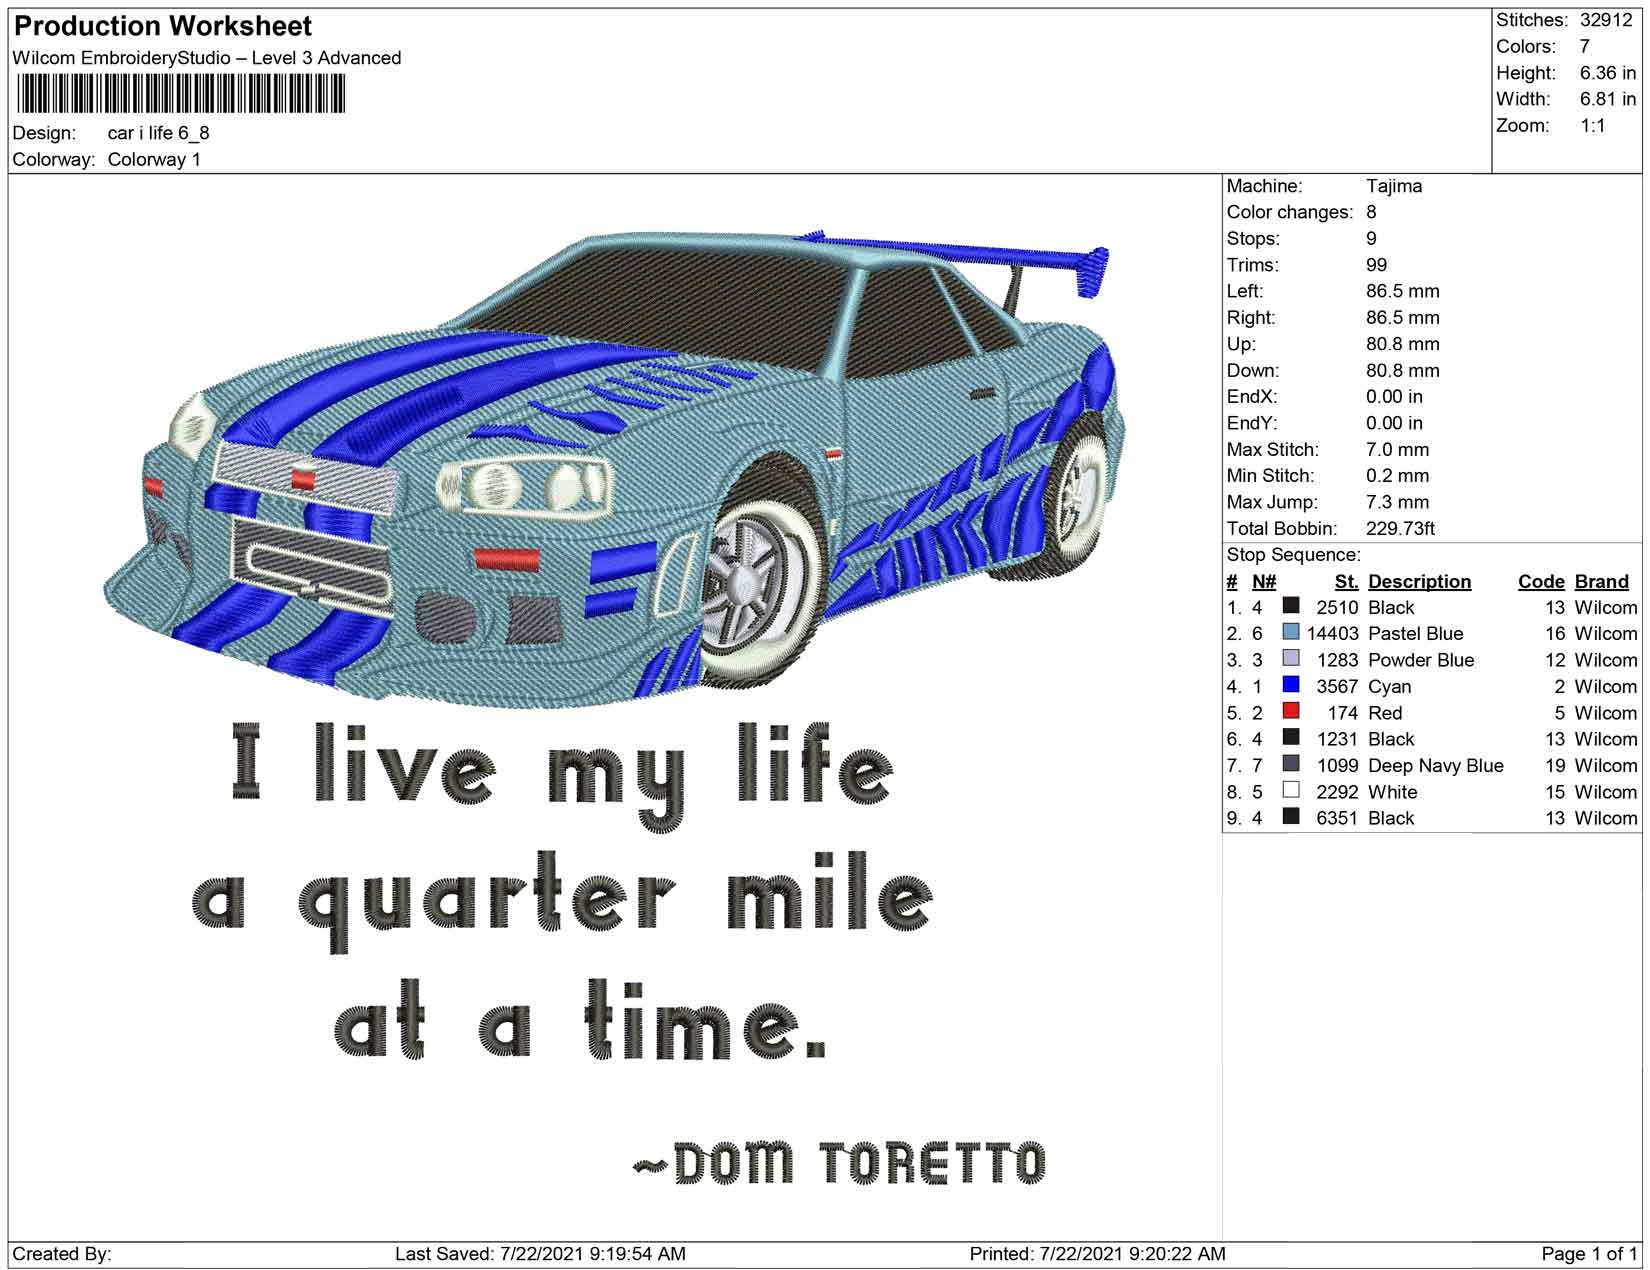Click "Wilcom EmbroideryStudio – Level 3 Advanced" text
This screenshot has width=1650, height=1270.
pyautogui.click(x=207, y=58)
